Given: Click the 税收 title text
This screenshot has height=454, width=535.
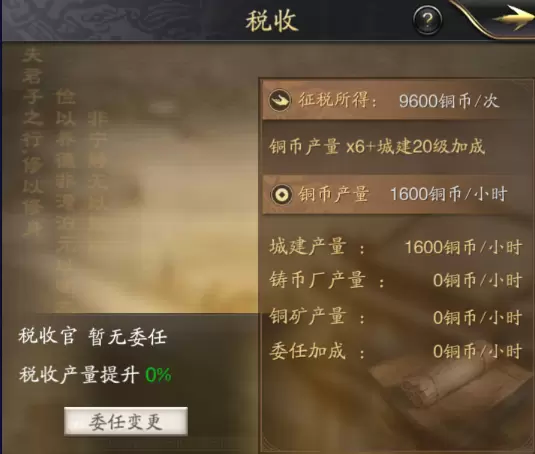Looking at the screenshot, I should [271, 21].
